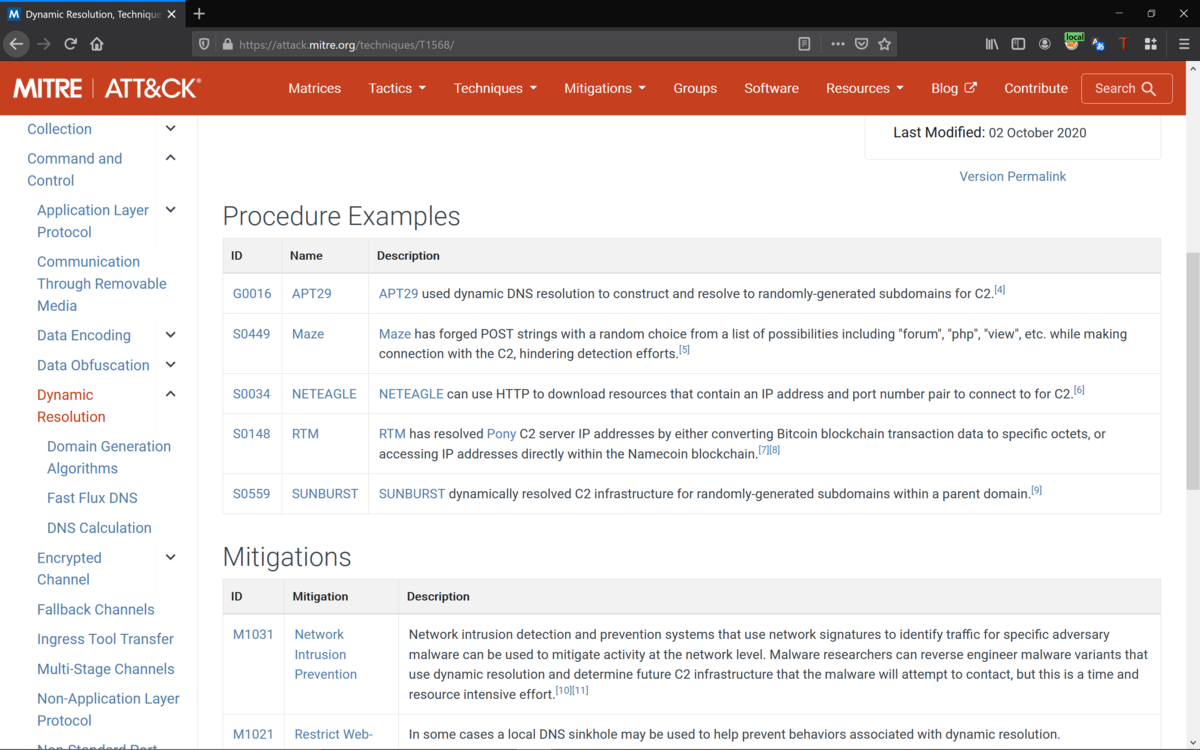
Task: Open citation [4] for APT29
Action: [1000, 290]
